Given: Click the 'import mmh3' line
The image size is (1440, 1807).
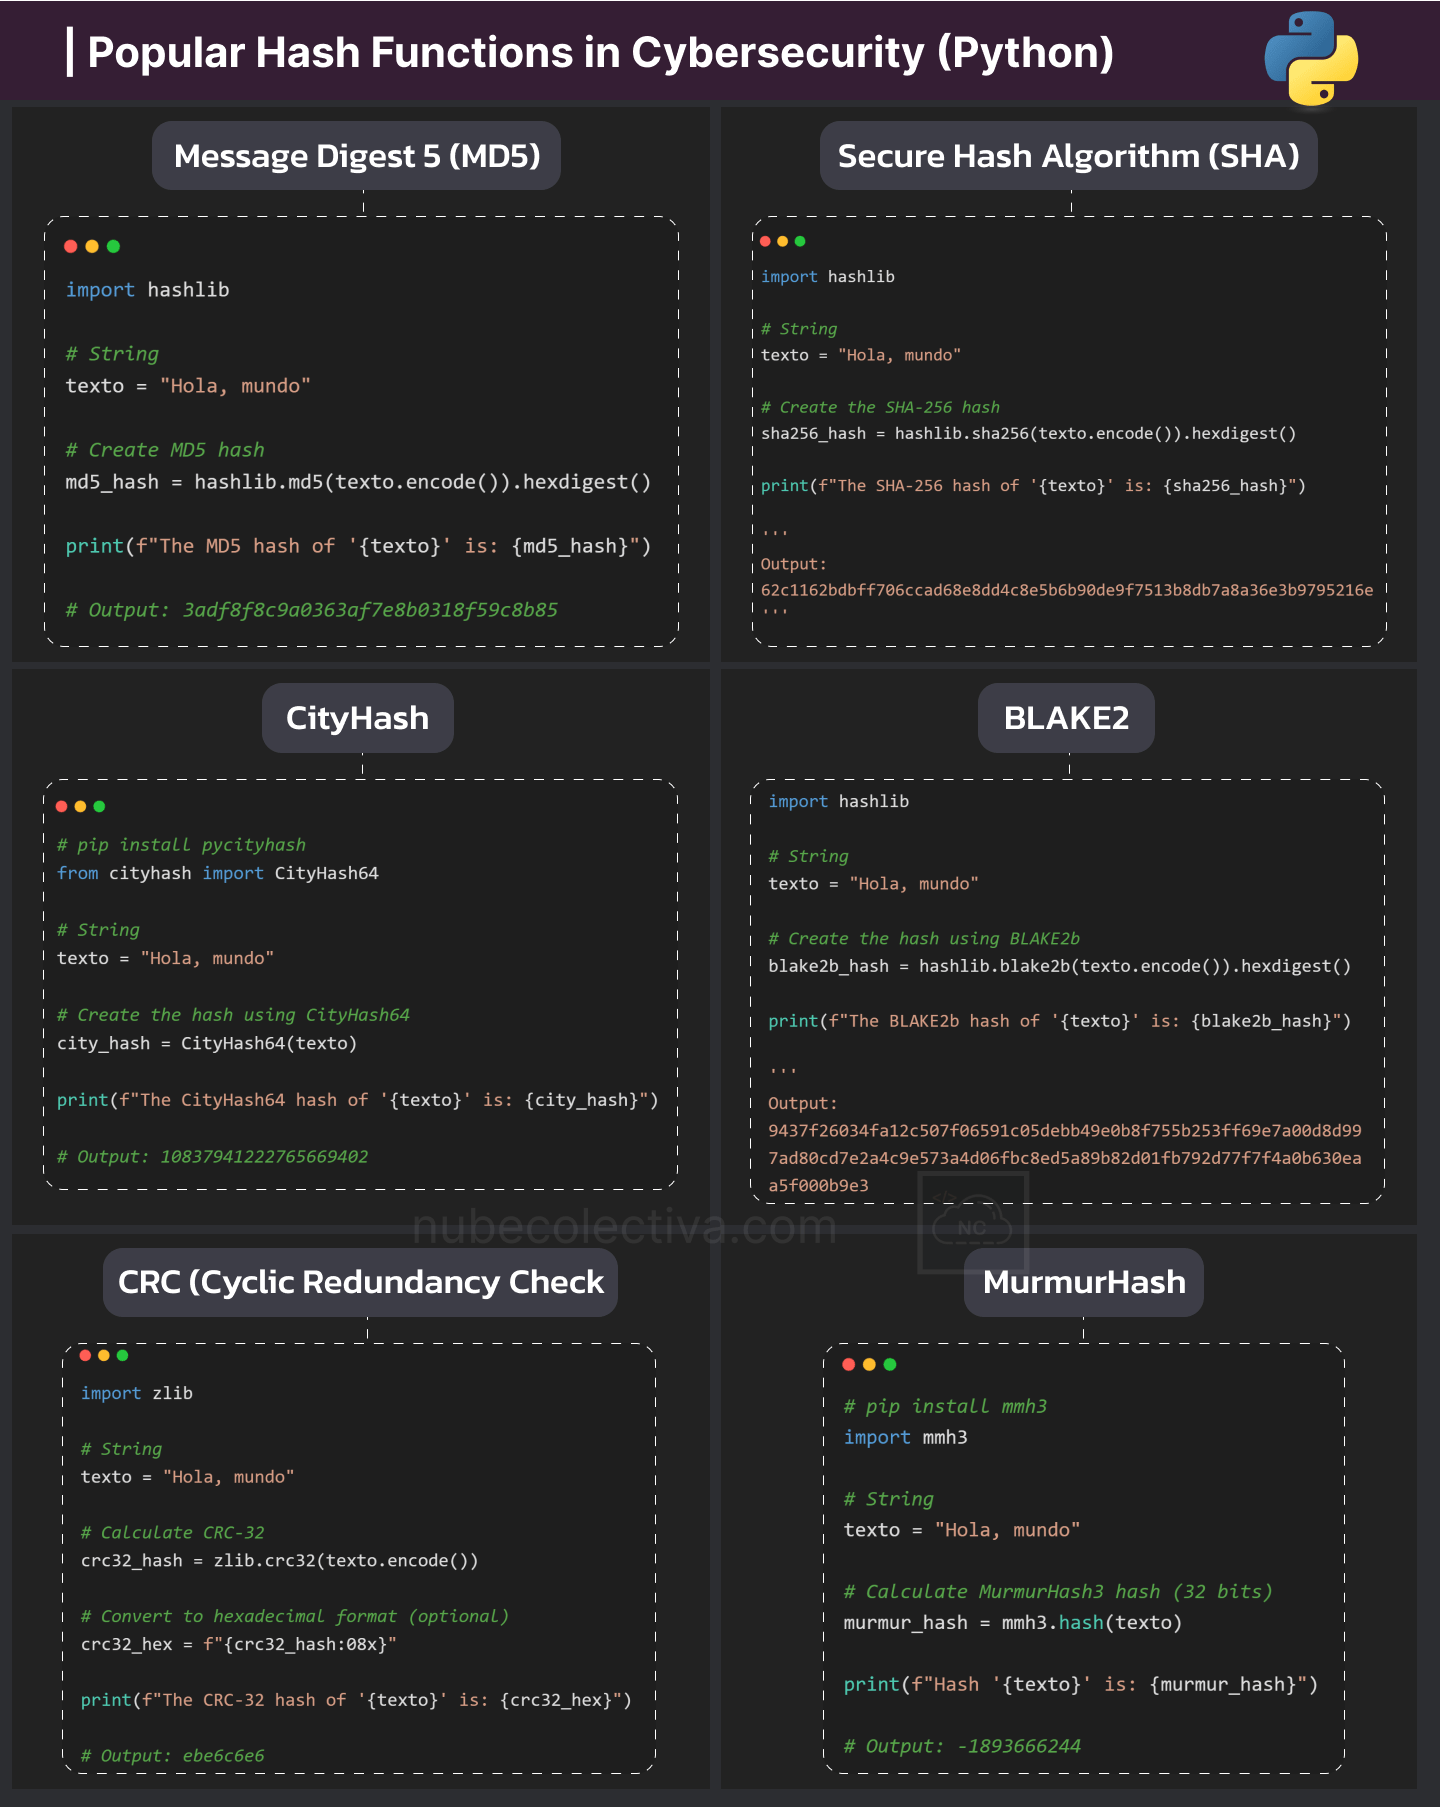Looking at the screenshot, I should point(906,1438).
